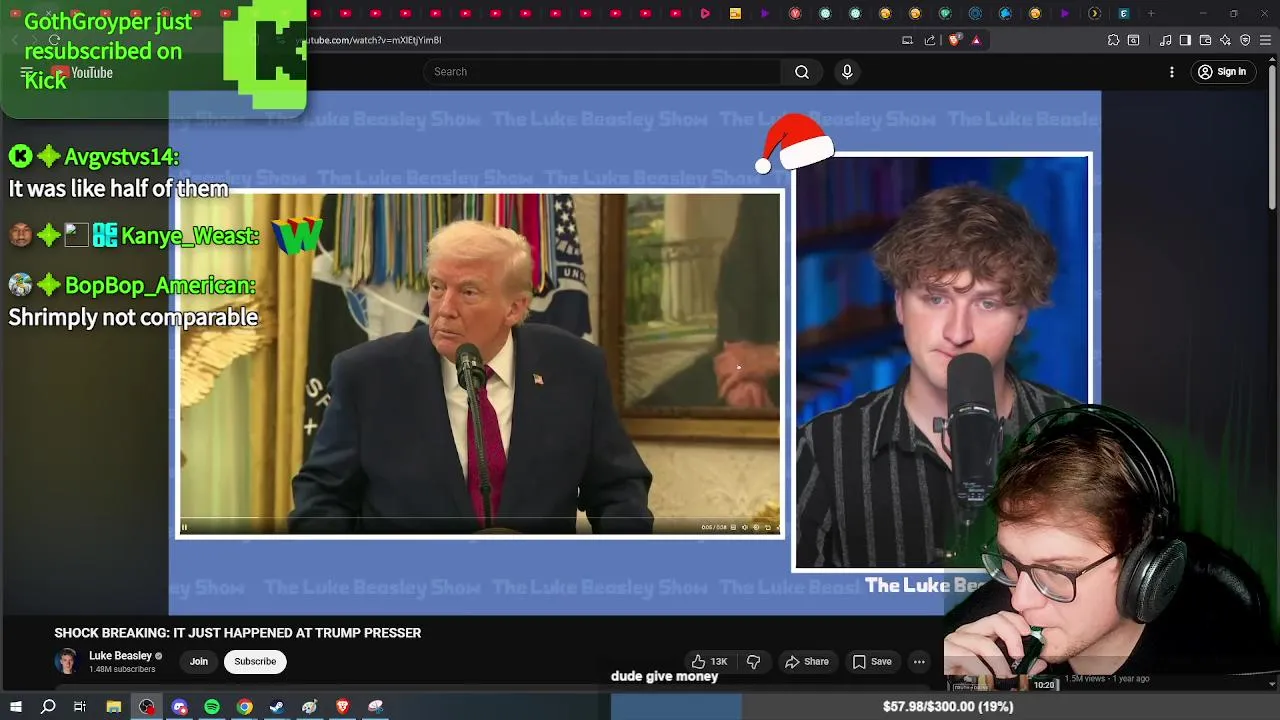
Task: Open Brave playlist music note icon
Action: coord(1166,40)
